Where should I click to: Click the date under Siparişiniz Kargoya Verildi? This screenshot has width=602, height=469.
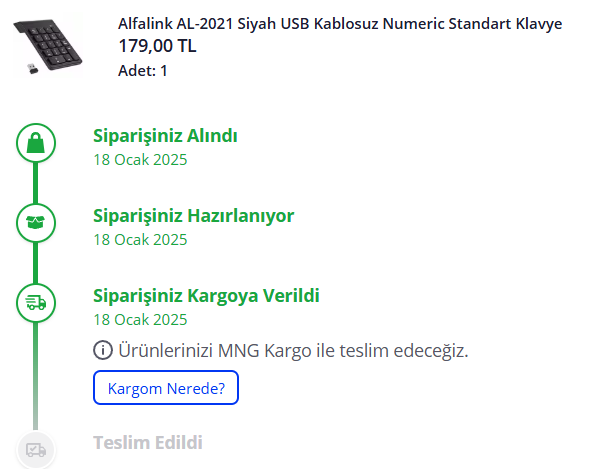point(140,319)
